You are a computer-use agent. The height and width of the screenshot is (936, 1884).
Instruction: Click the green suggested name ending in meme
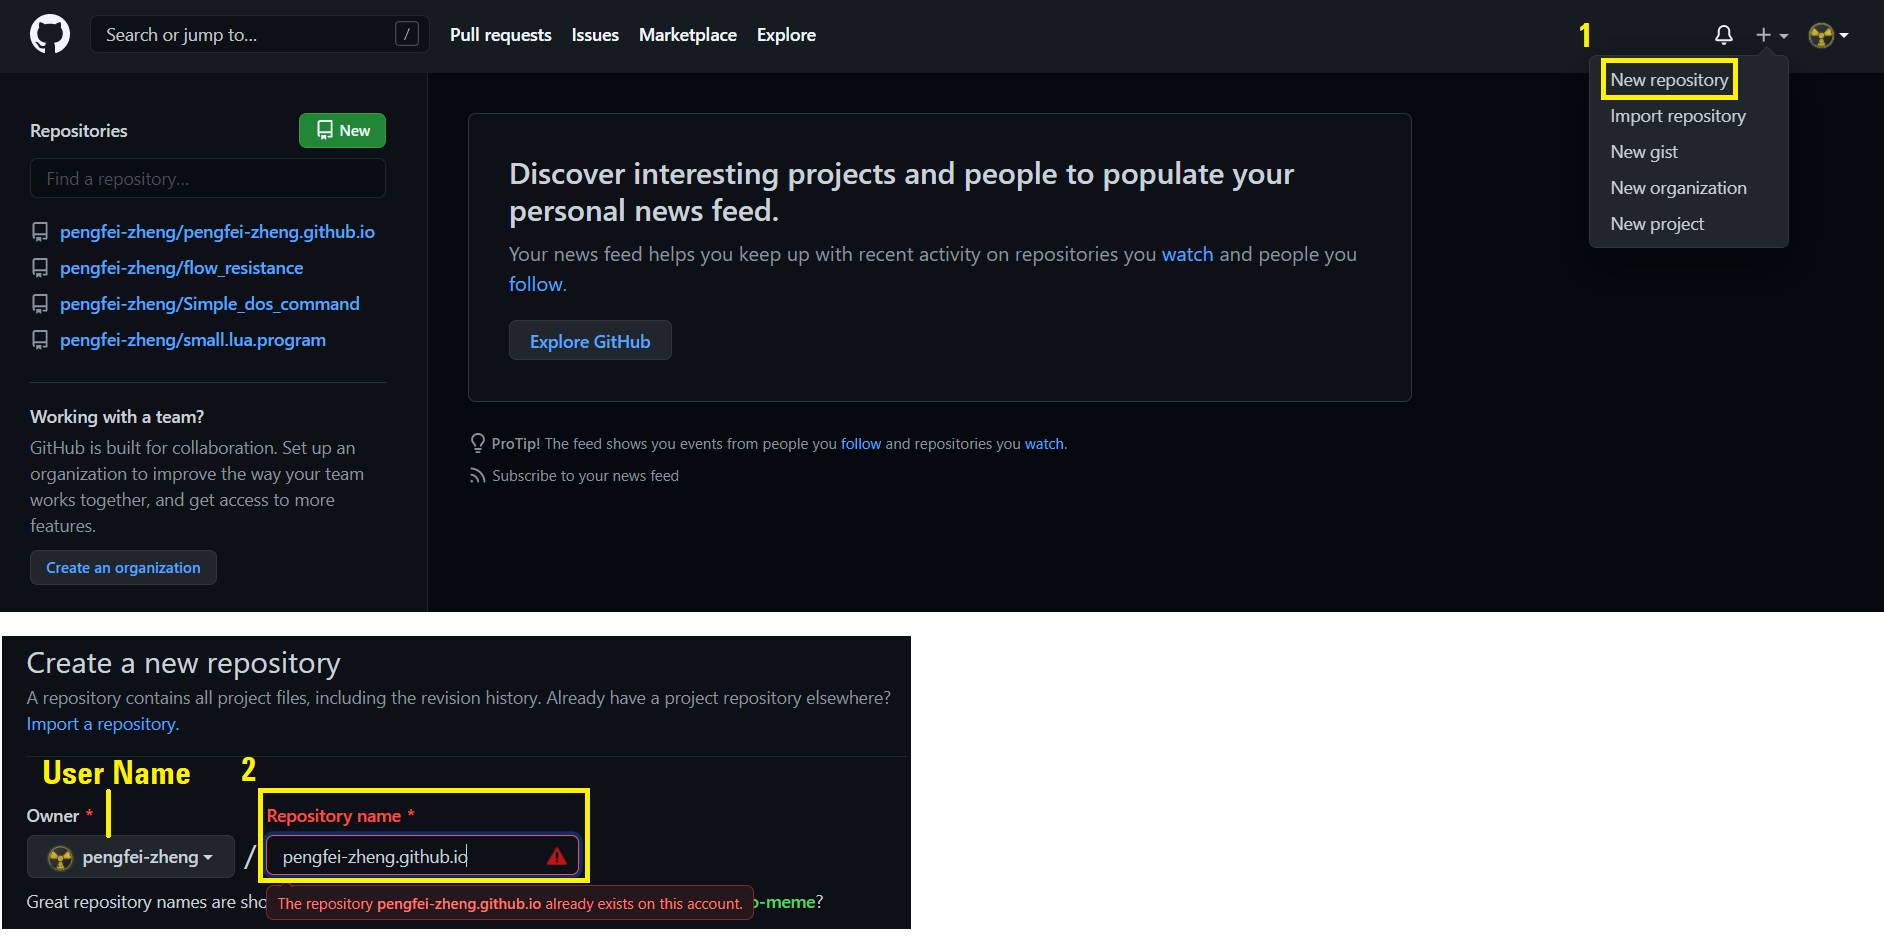pyautogui.click(x=785, y=902)
